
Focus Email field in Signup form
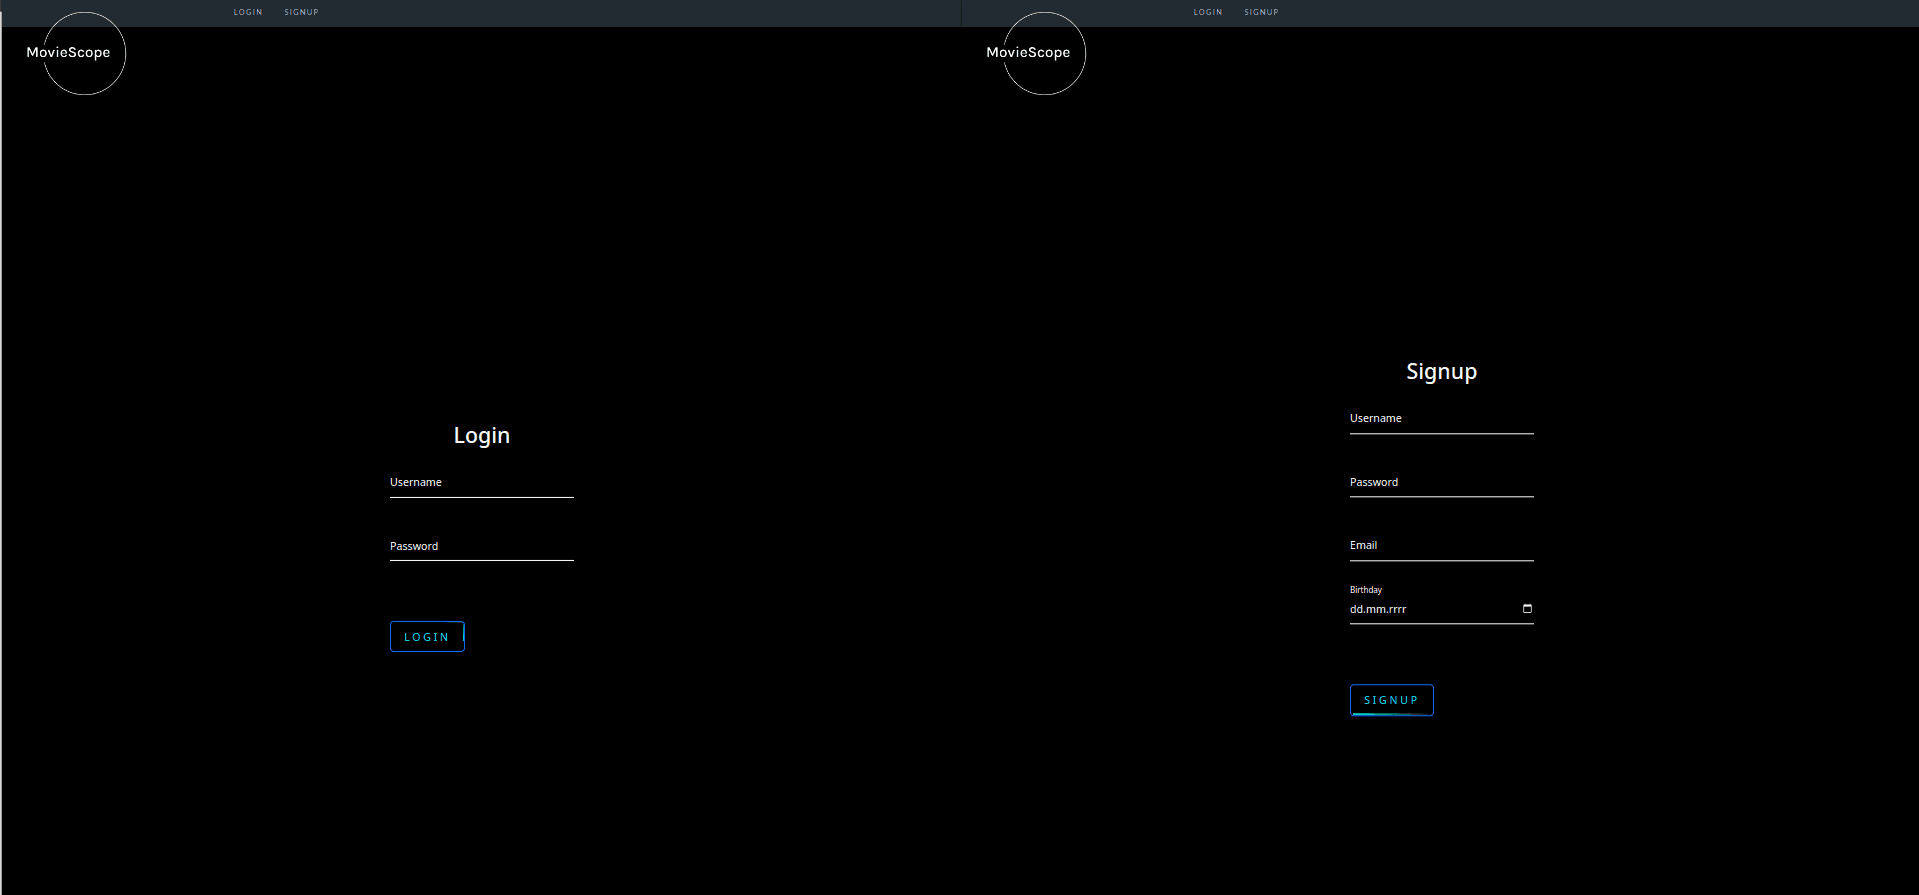(1442, 546)
